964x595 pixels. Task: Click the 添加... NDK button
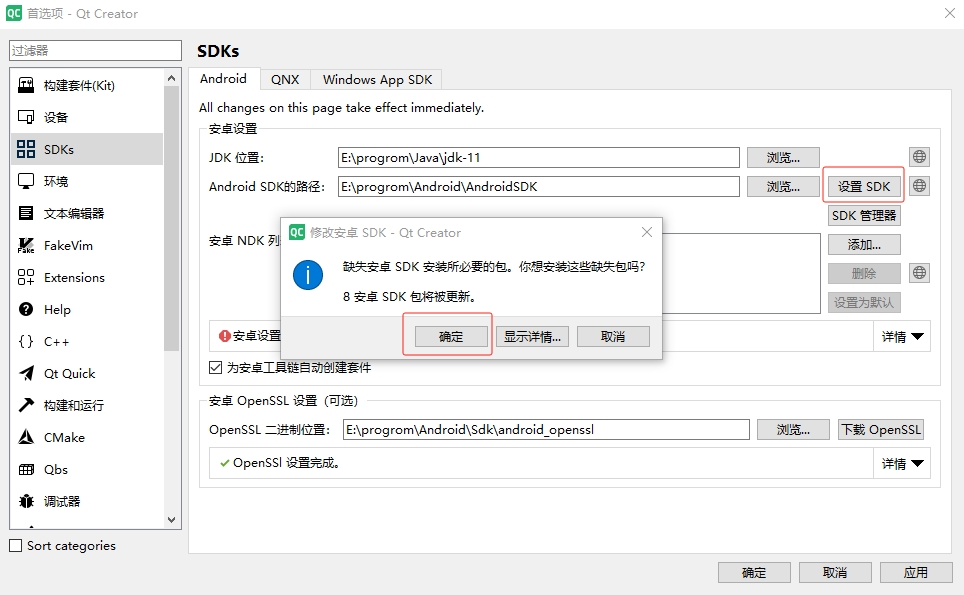pyautogui.click(x=864, y=245)
